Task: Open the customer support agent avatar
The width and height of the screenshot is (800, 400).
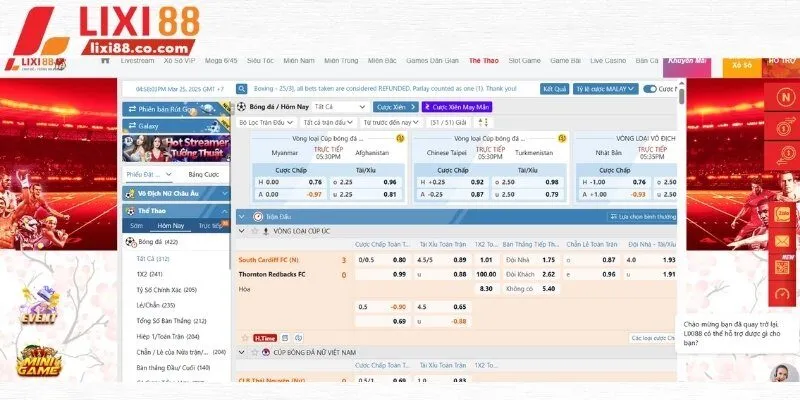Action: 778,371
